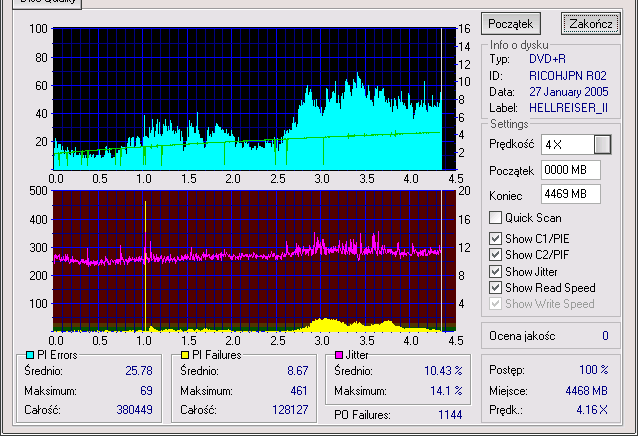This screenshot has height=436, width=638.
Task: Click the cyan PI Errors color swatch
Action: tap(29, 355)
